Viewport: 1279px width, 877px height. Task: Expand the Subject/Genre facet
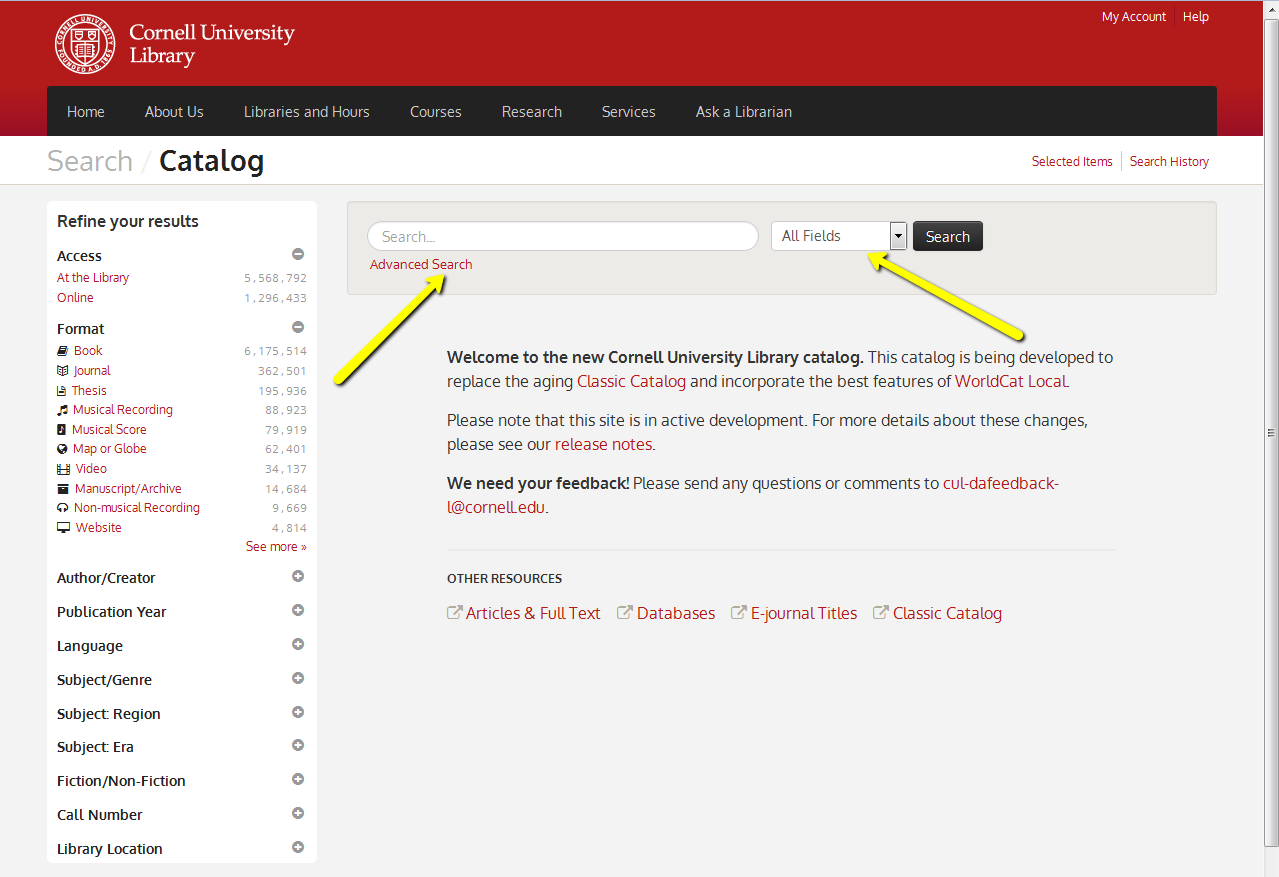[x=298, y=678]
